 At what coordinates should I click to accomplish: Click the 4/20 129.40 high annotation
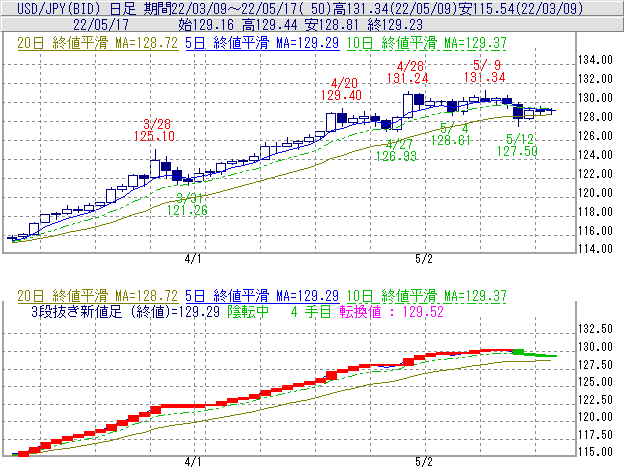tap(341, 89)
